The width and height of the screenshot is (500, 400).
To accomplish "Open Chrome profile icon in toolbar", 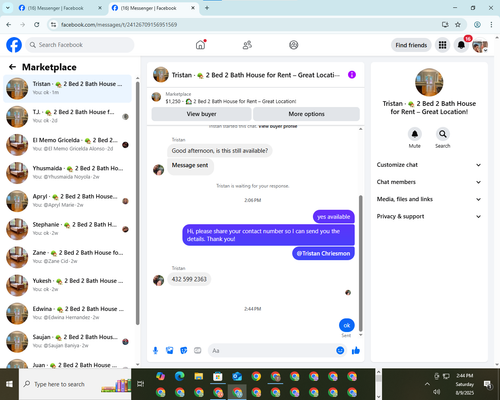I will point(477,24).
